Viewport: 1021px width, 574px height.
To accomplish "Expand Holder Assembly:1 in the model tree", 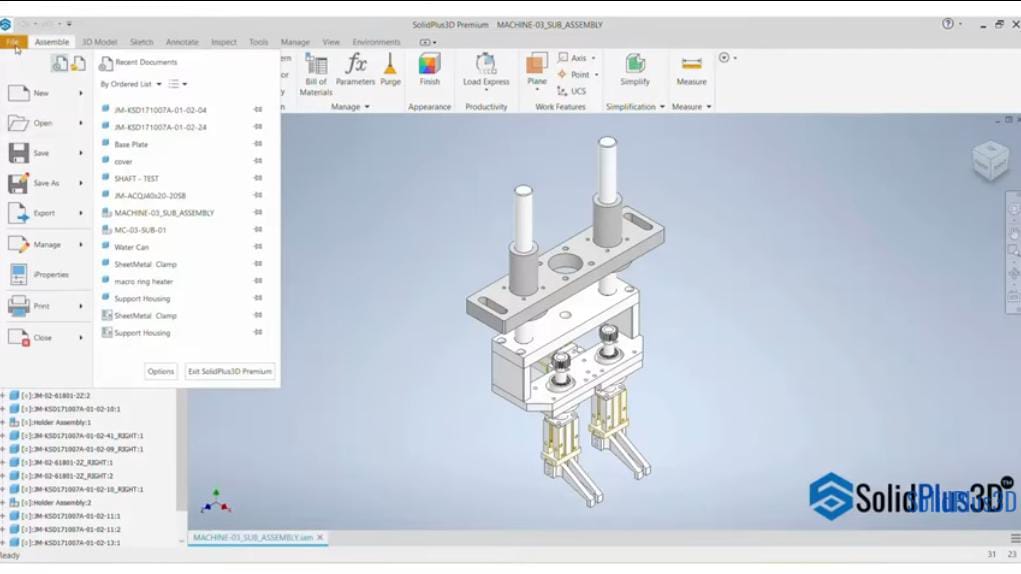I will [x=4, y=422].
